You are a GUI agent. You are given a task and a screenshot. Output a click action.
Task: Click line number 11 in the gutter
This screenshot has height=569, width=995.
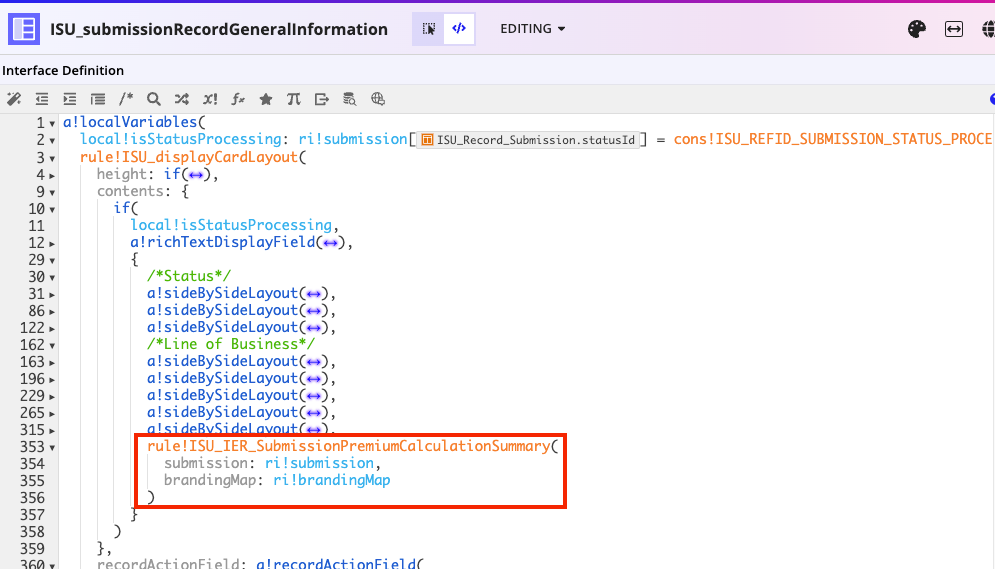point(36,226)
